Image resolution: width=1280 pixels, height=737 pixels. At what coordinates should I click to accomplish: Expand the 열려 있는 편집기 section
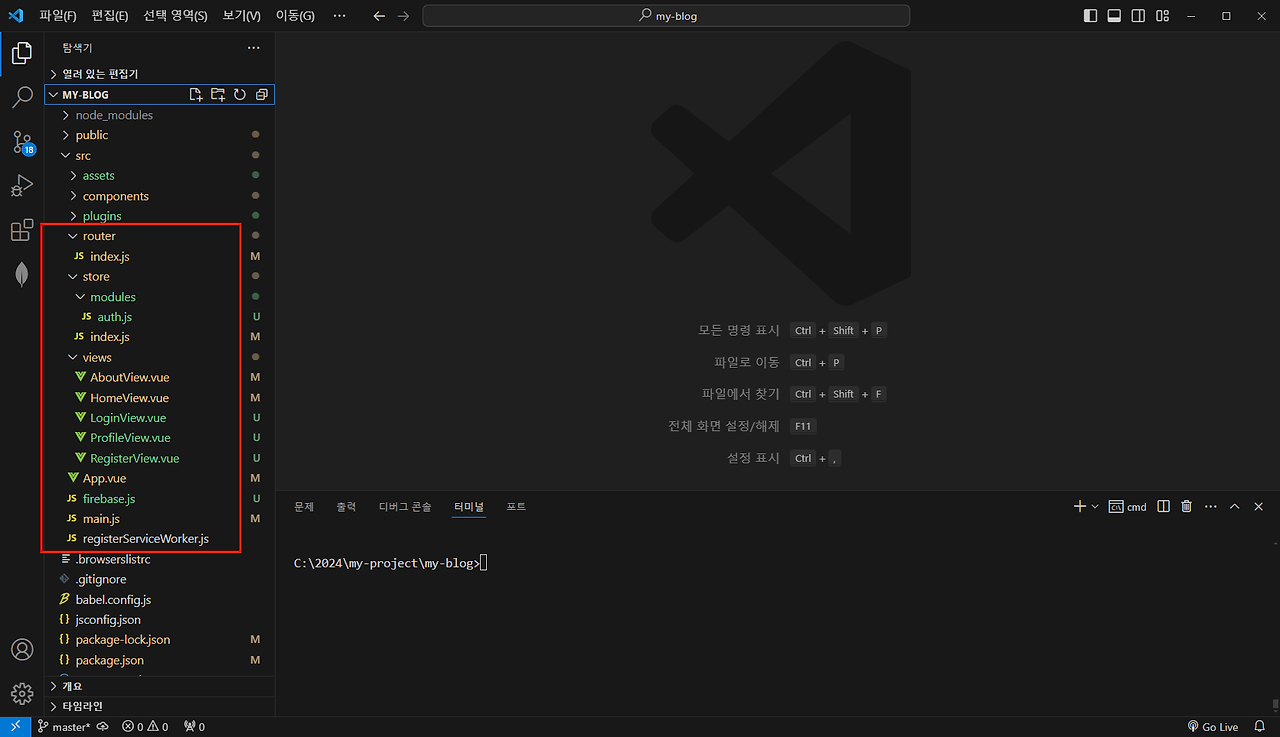pyautogui.click(x=160, y=74)
